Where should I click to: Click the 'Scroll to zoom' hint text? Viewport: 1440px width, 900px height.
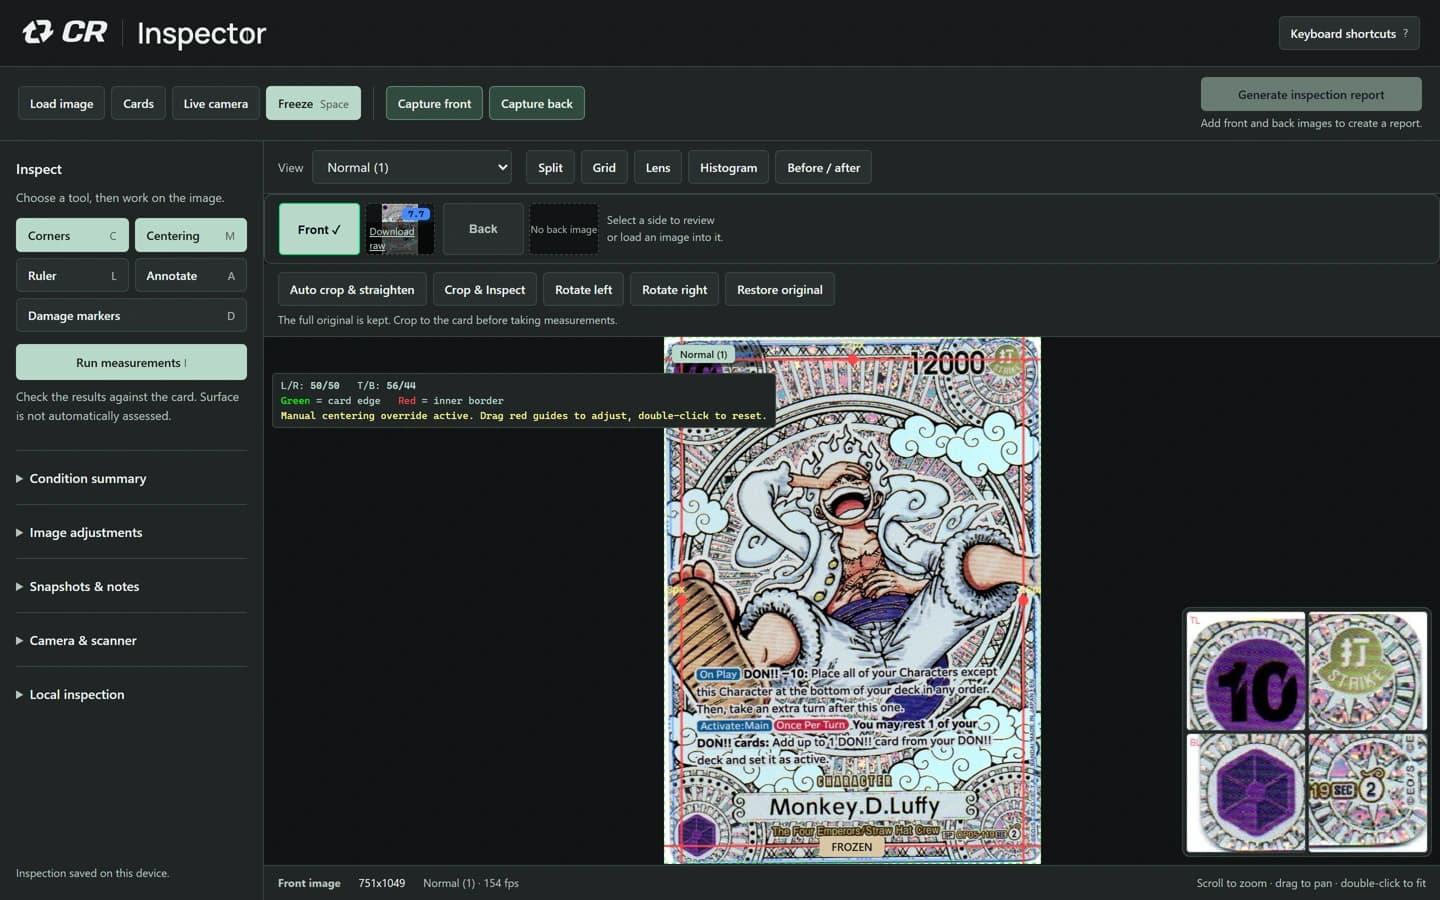[1311, 883]
